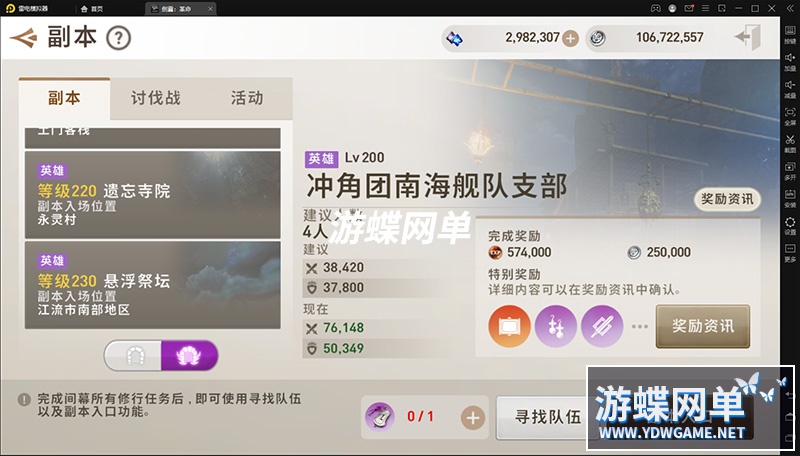800x456 pixels.
Task: Select 等级230 悬浮祭坛 dungeon
Action: tap(153, 285)
